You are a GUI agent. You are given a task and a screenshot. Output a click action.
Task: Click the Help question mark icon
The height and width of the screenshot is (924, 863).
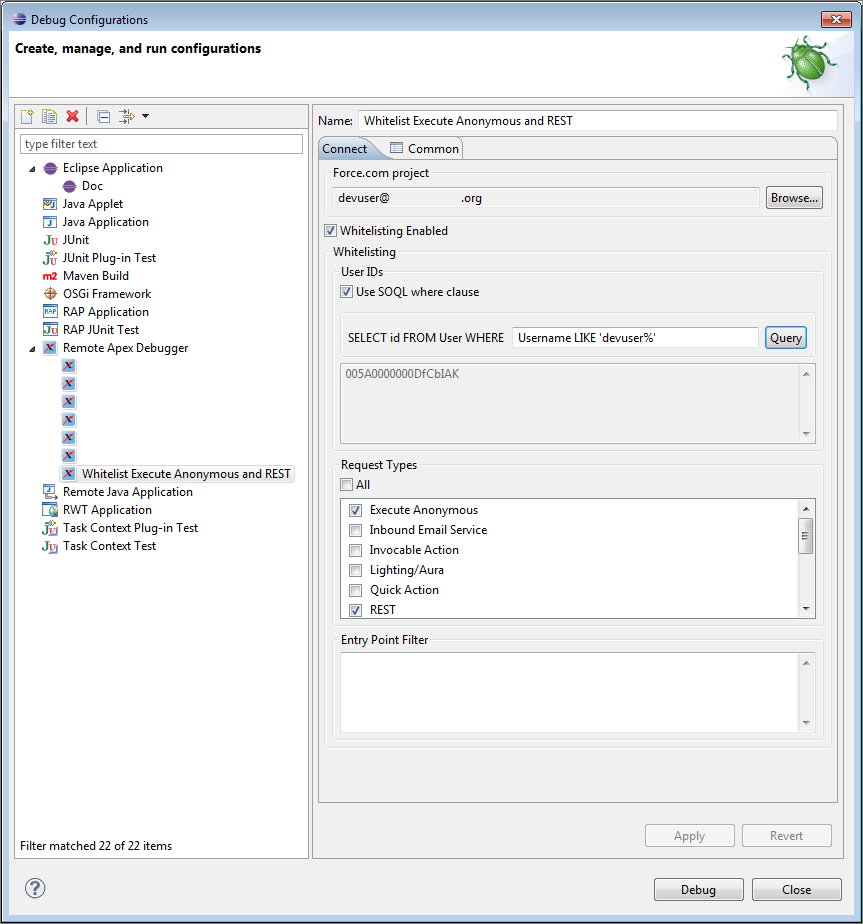35,888
